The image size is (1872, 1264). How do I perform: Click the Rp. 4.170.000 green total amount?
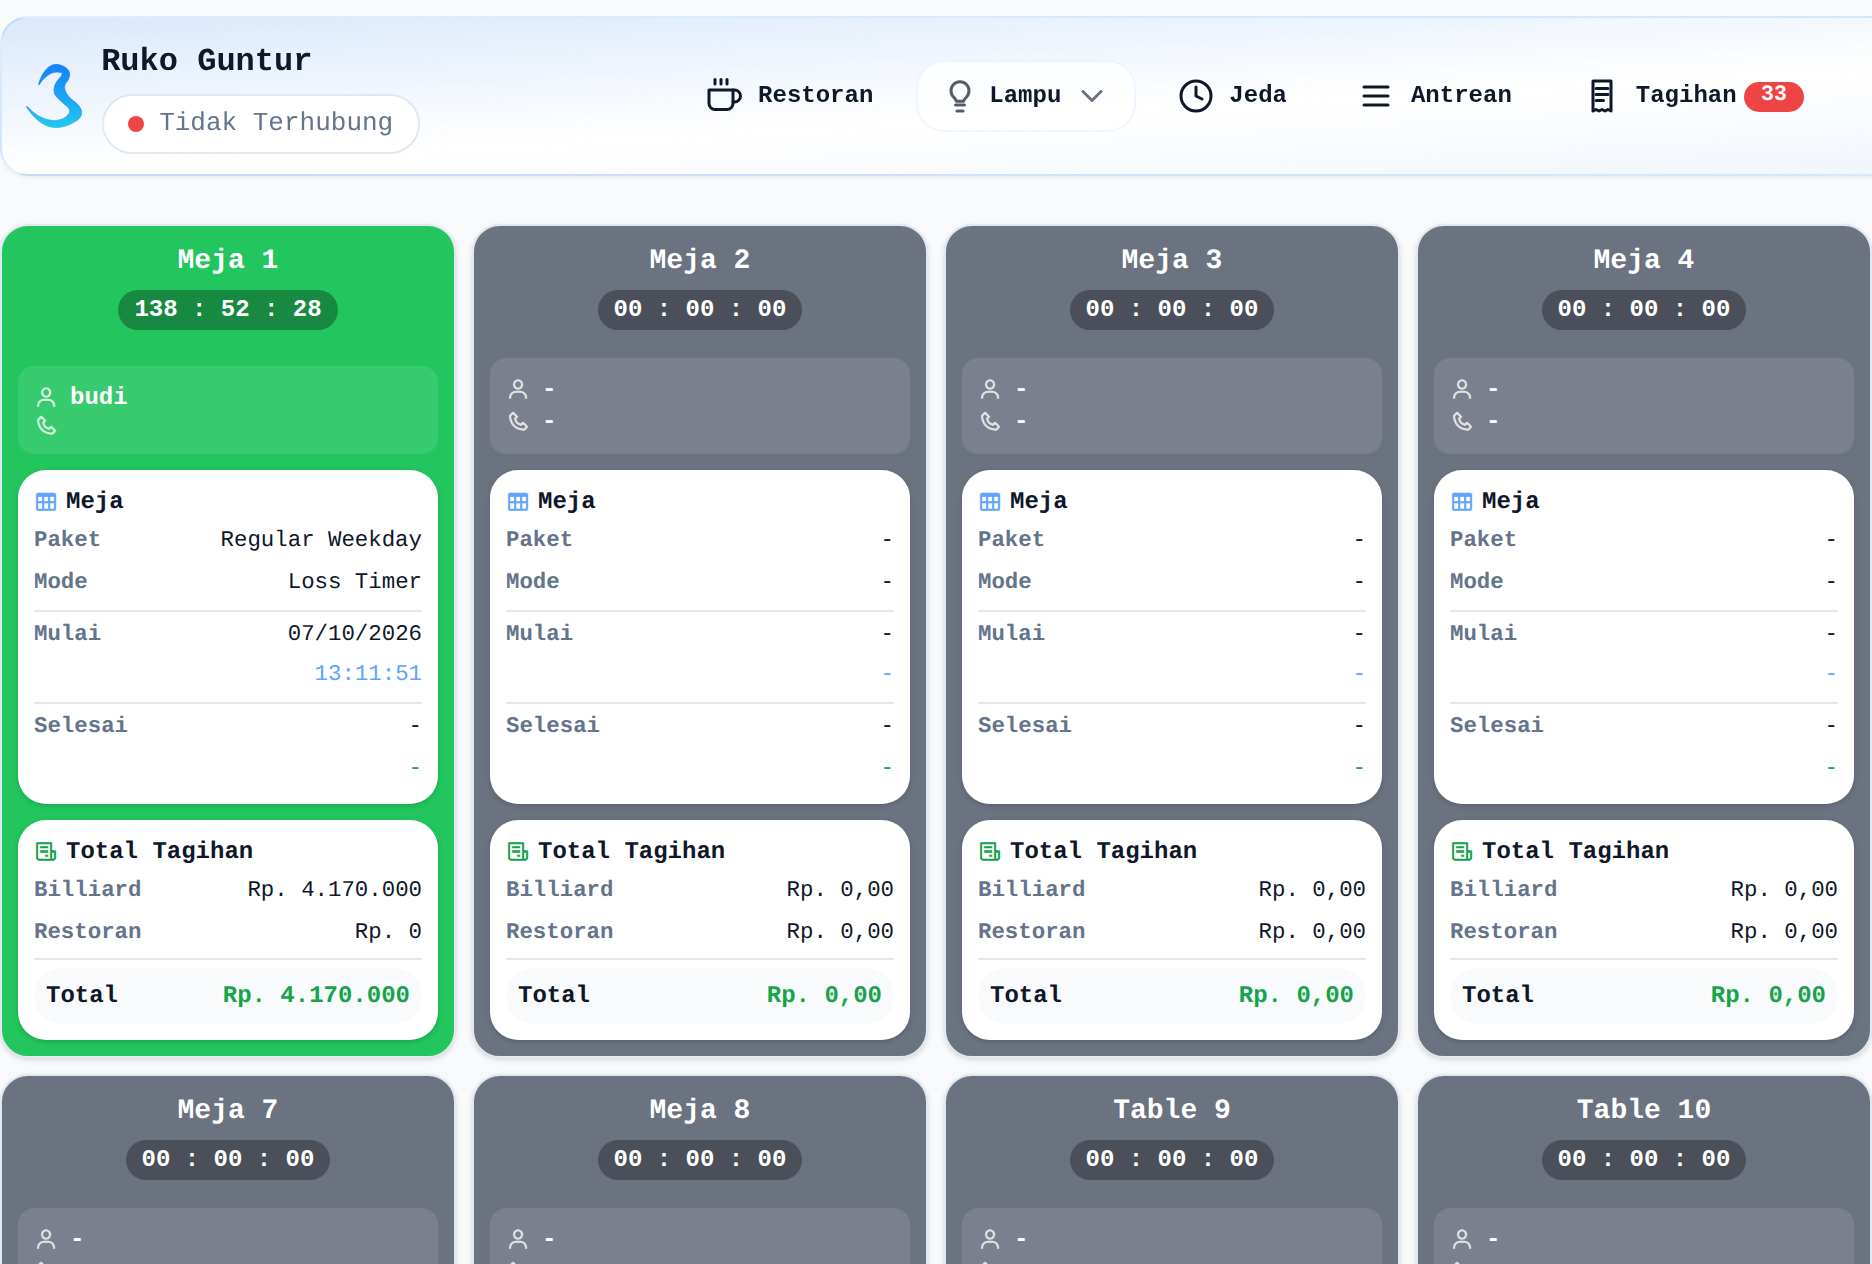316,995
